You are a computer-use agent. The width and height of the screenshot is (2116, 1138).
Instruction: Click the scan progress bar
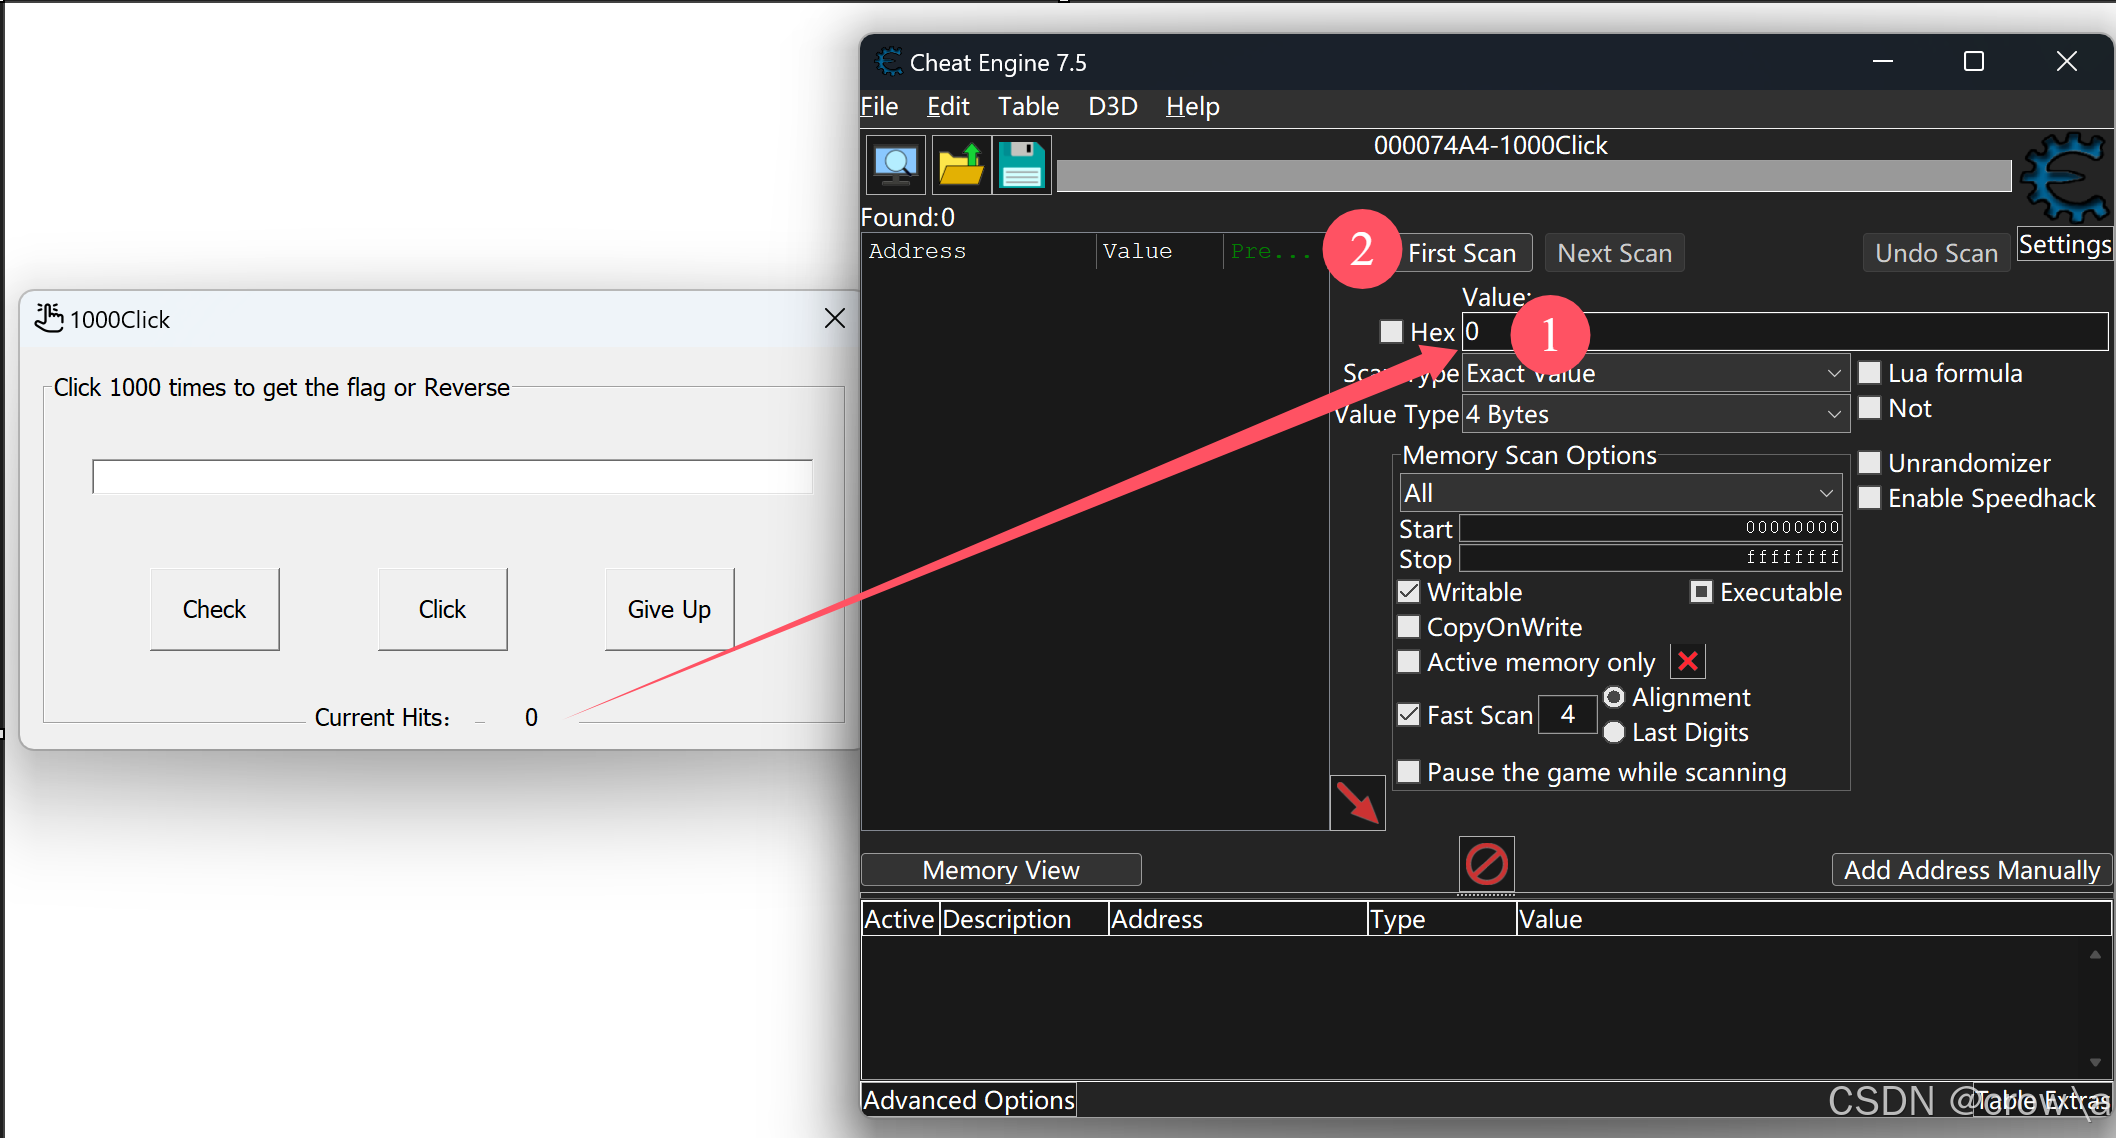point(1533,176)
